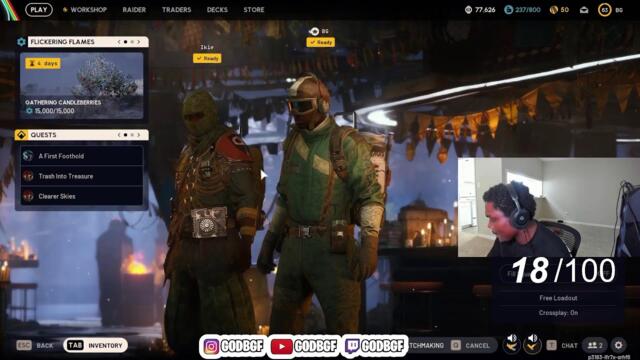The image size is (640, 360).
Task: Go to next Flickering Flames page
Action: click(139, 42)
